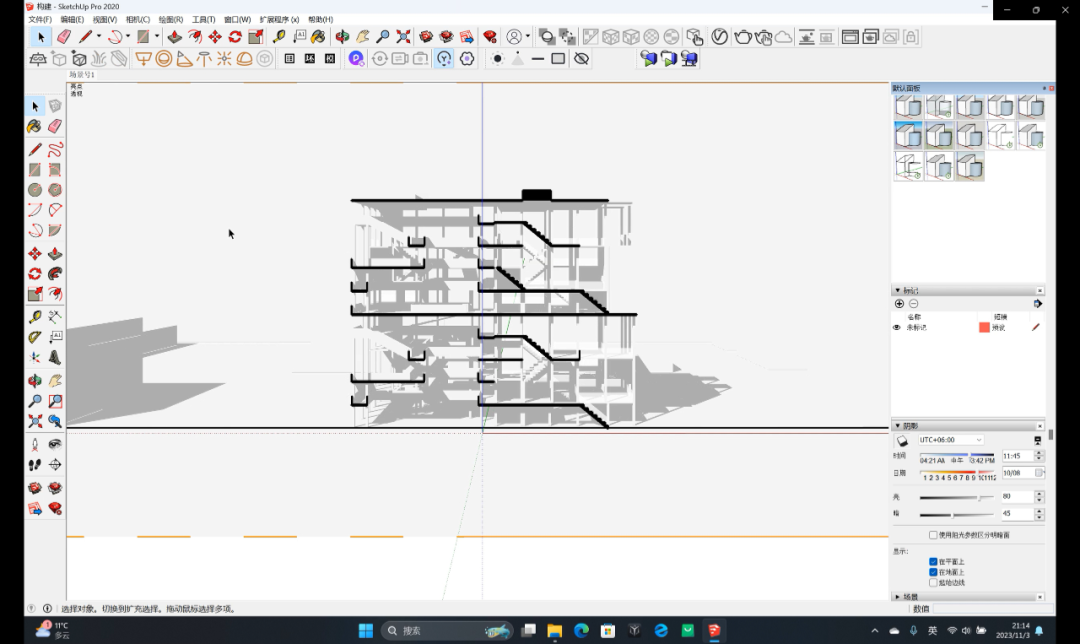Toggle 在平面上 shadow display checkbox
The height and width of the screenshot is (644, 1080).
(933, 562)
